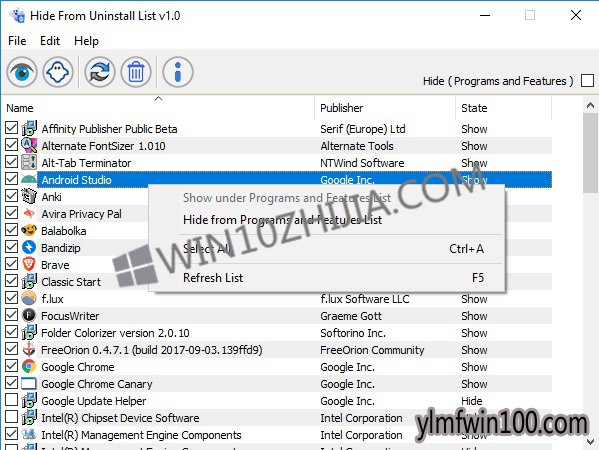Sort by the State column header
This screenshot has width=599, height=450.
503,108
